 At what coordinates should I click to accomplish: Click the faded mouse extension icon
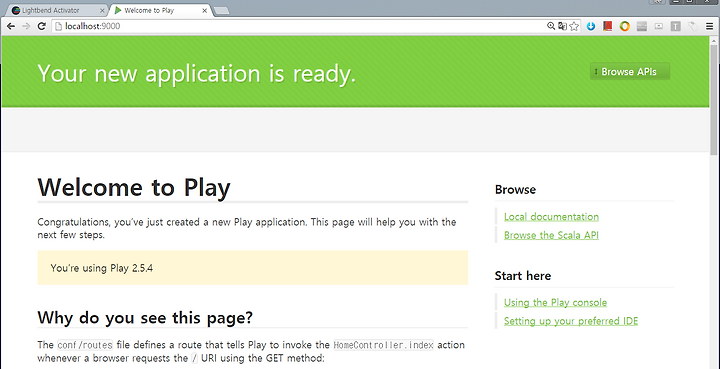pos(692,27)
